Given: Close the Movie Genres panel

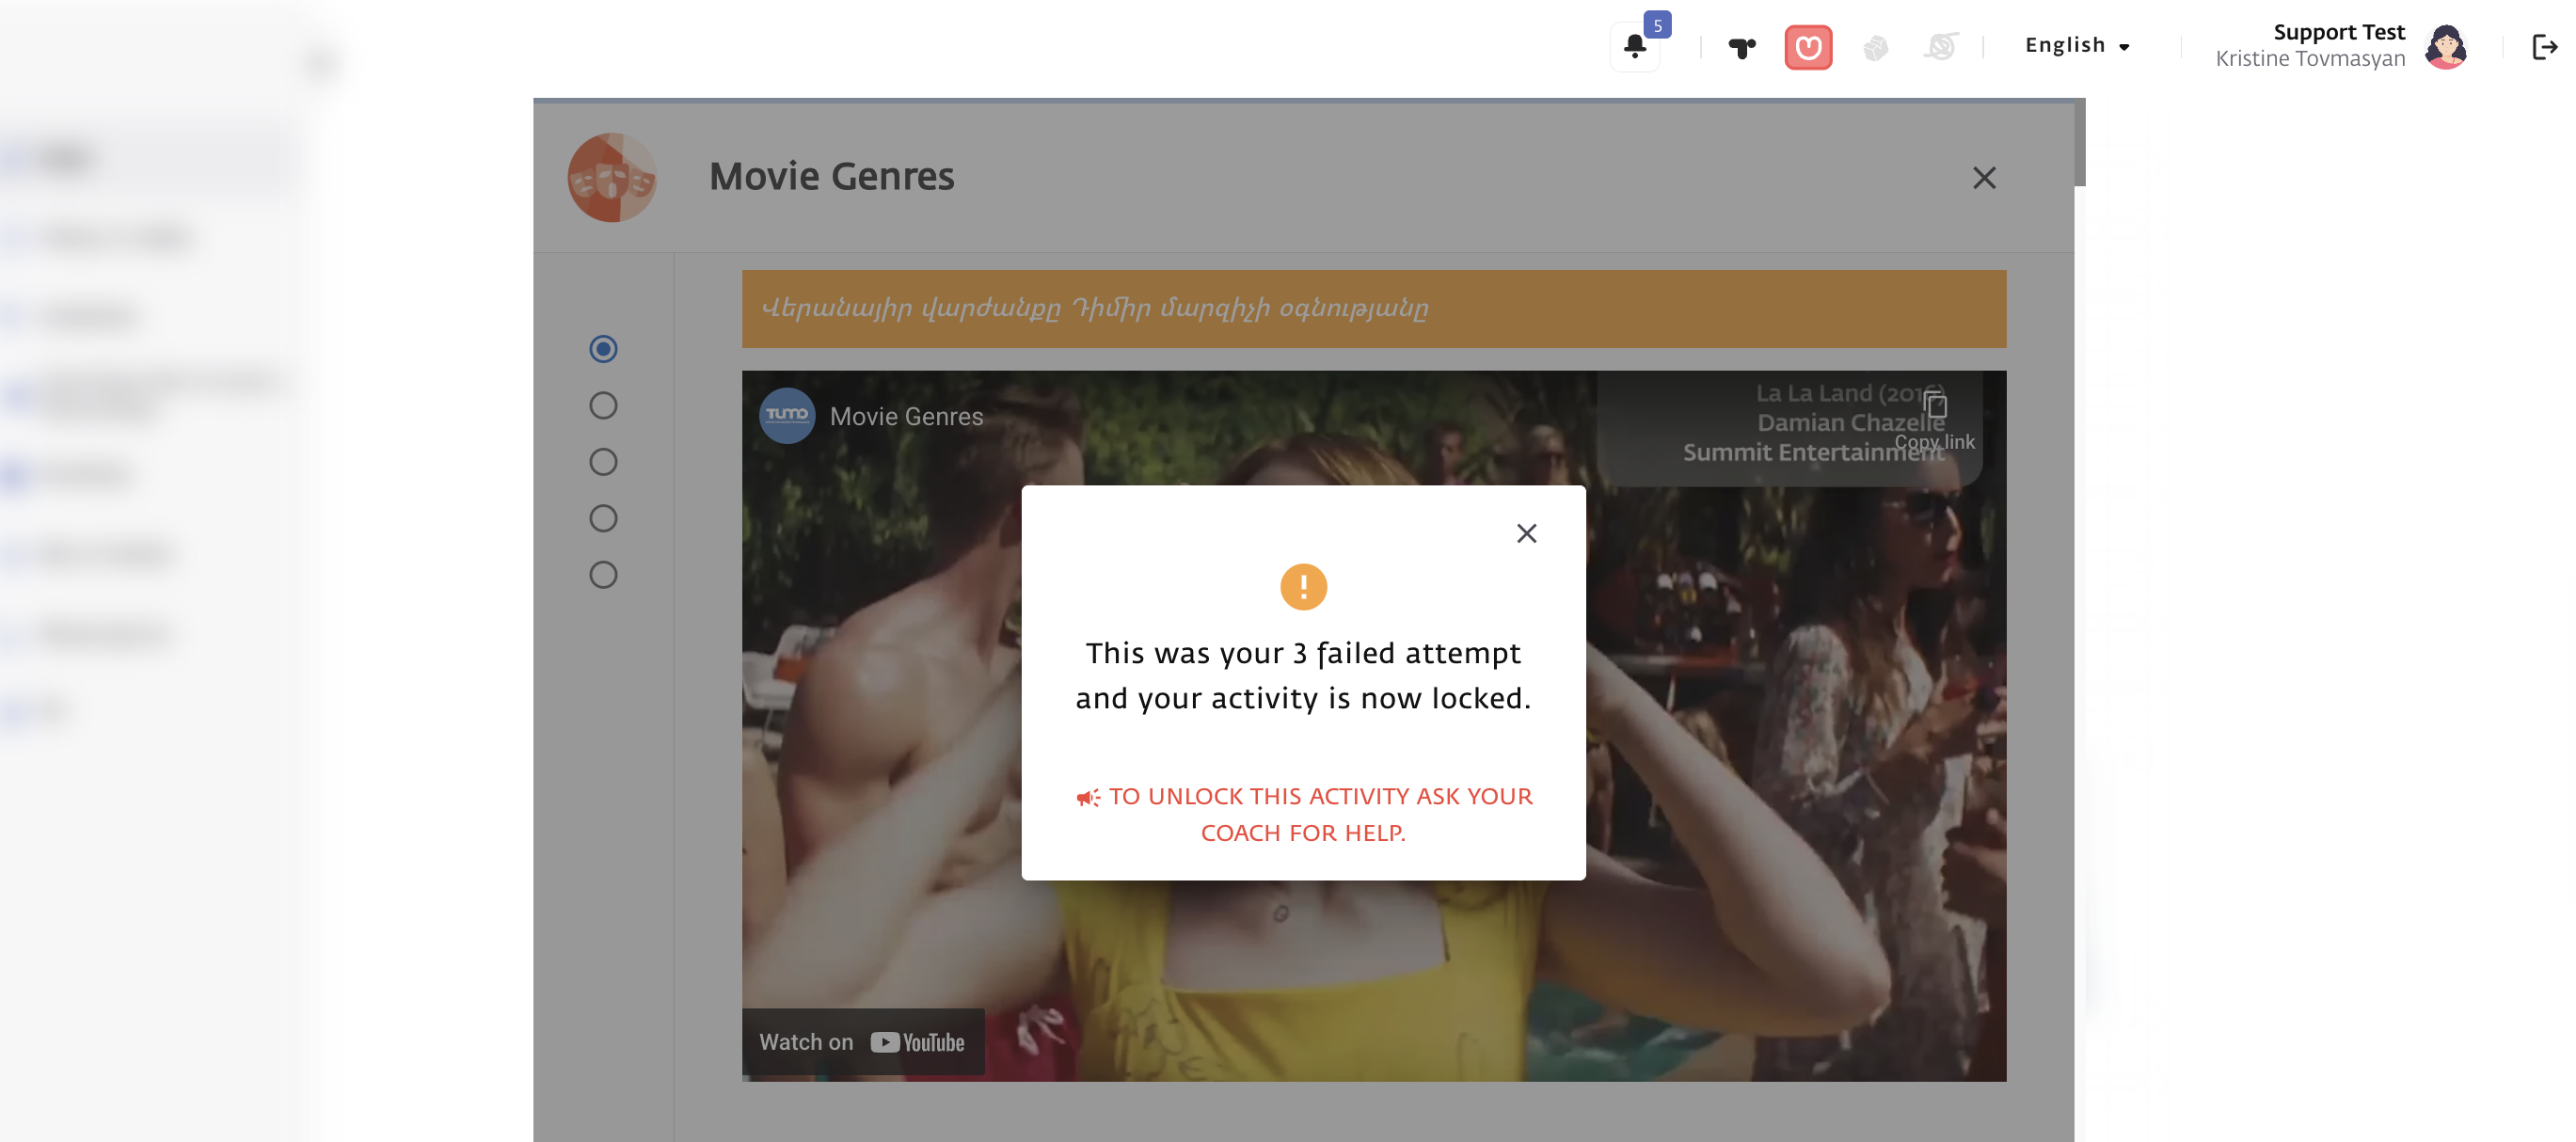Looking at the screenshot, I should 1984,178.
